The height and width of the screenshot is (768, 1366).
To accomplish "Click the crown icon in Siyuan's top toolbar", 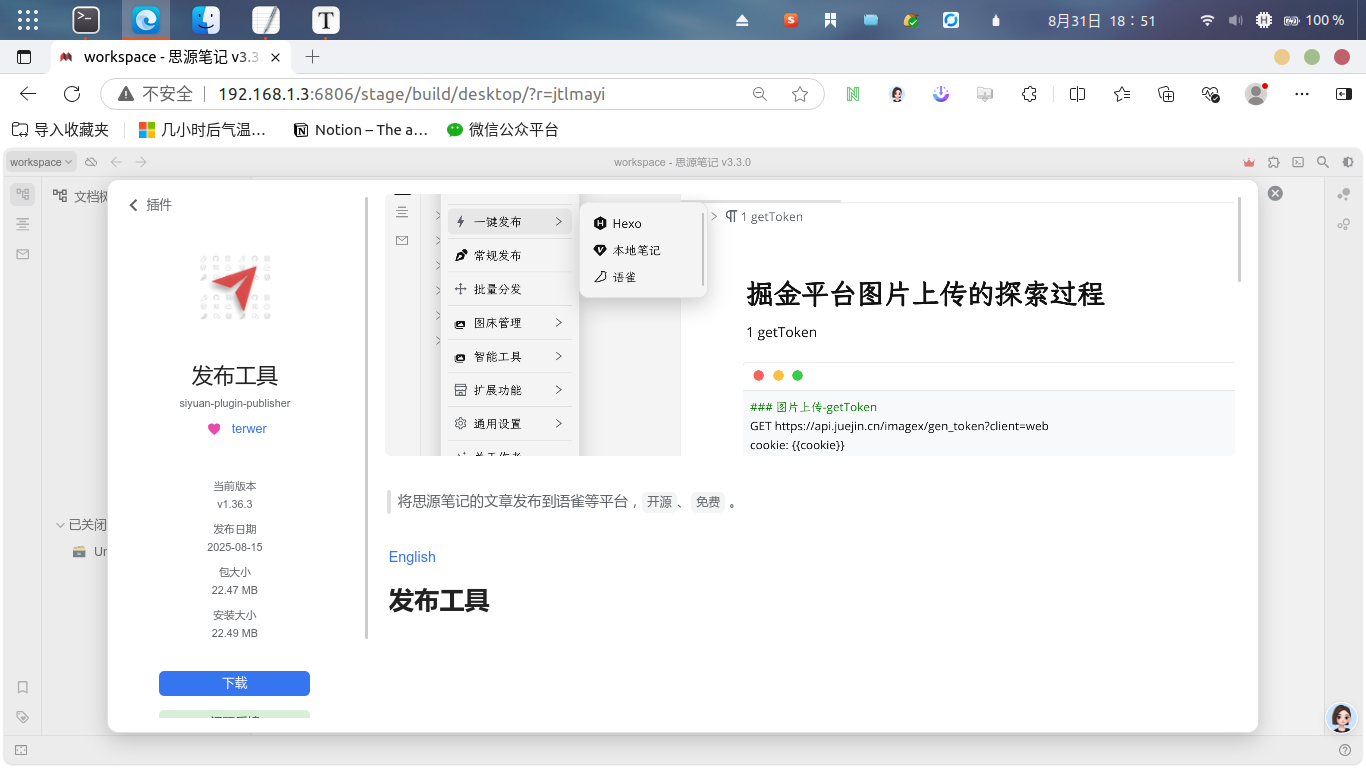I will (x=1248, y=162).
